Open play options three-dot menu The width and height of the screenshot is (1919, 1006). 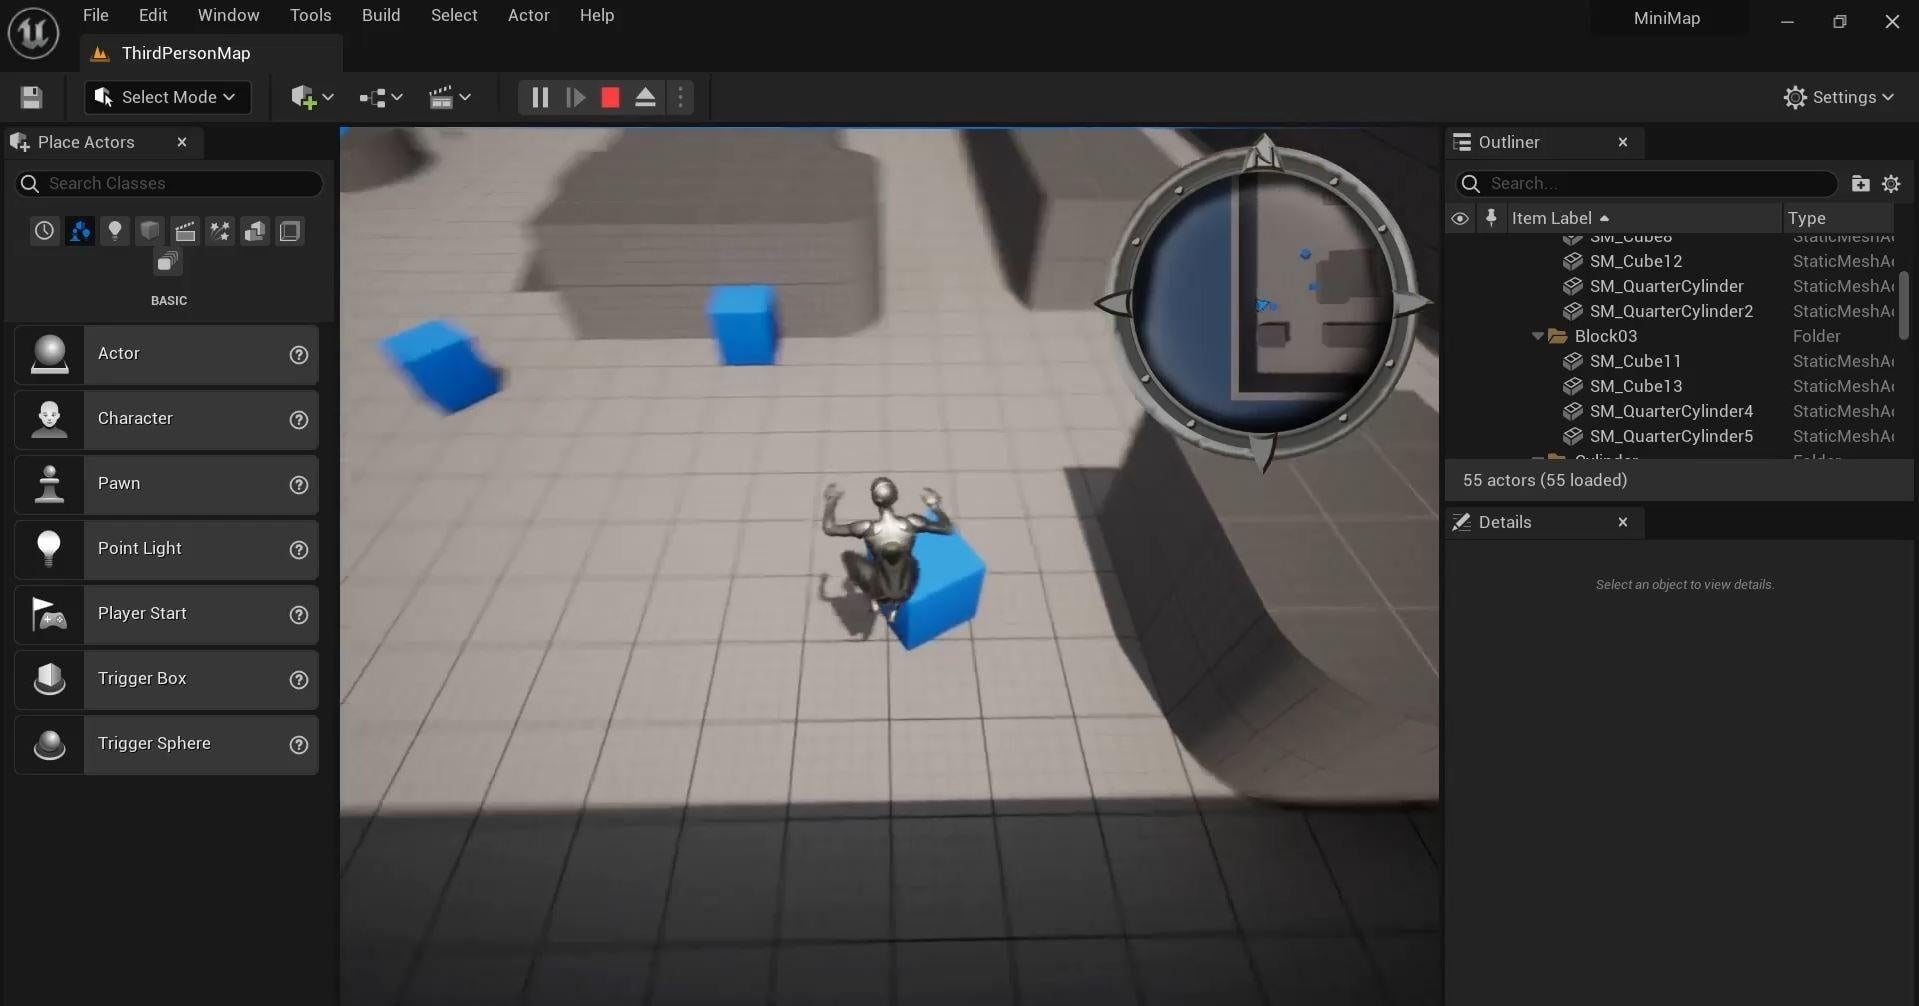pyautogui.click(x=680, y=97)
